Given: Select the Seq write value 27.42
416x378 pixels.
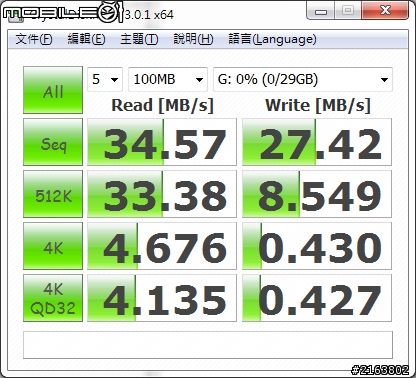Looking at the screenshot, I should point(317,142).
